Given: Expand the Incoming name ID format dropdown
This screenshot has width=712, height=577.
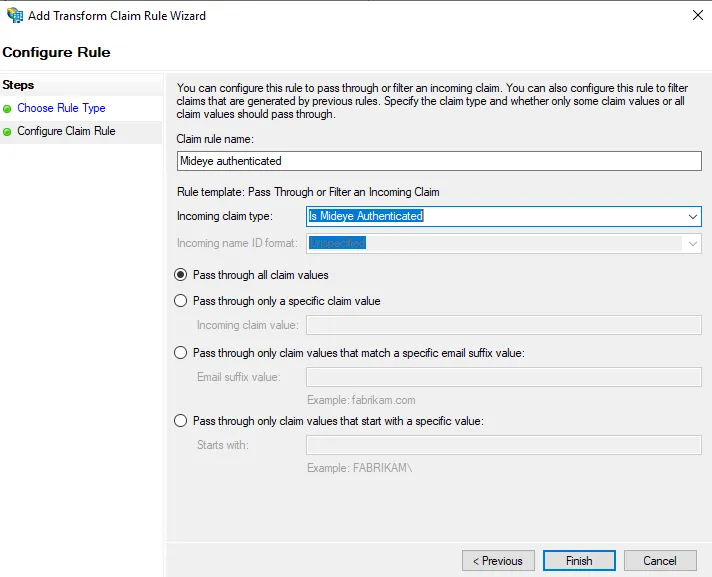Looking at the screenshot, I should pyautogui.click(x=692, y=244).
